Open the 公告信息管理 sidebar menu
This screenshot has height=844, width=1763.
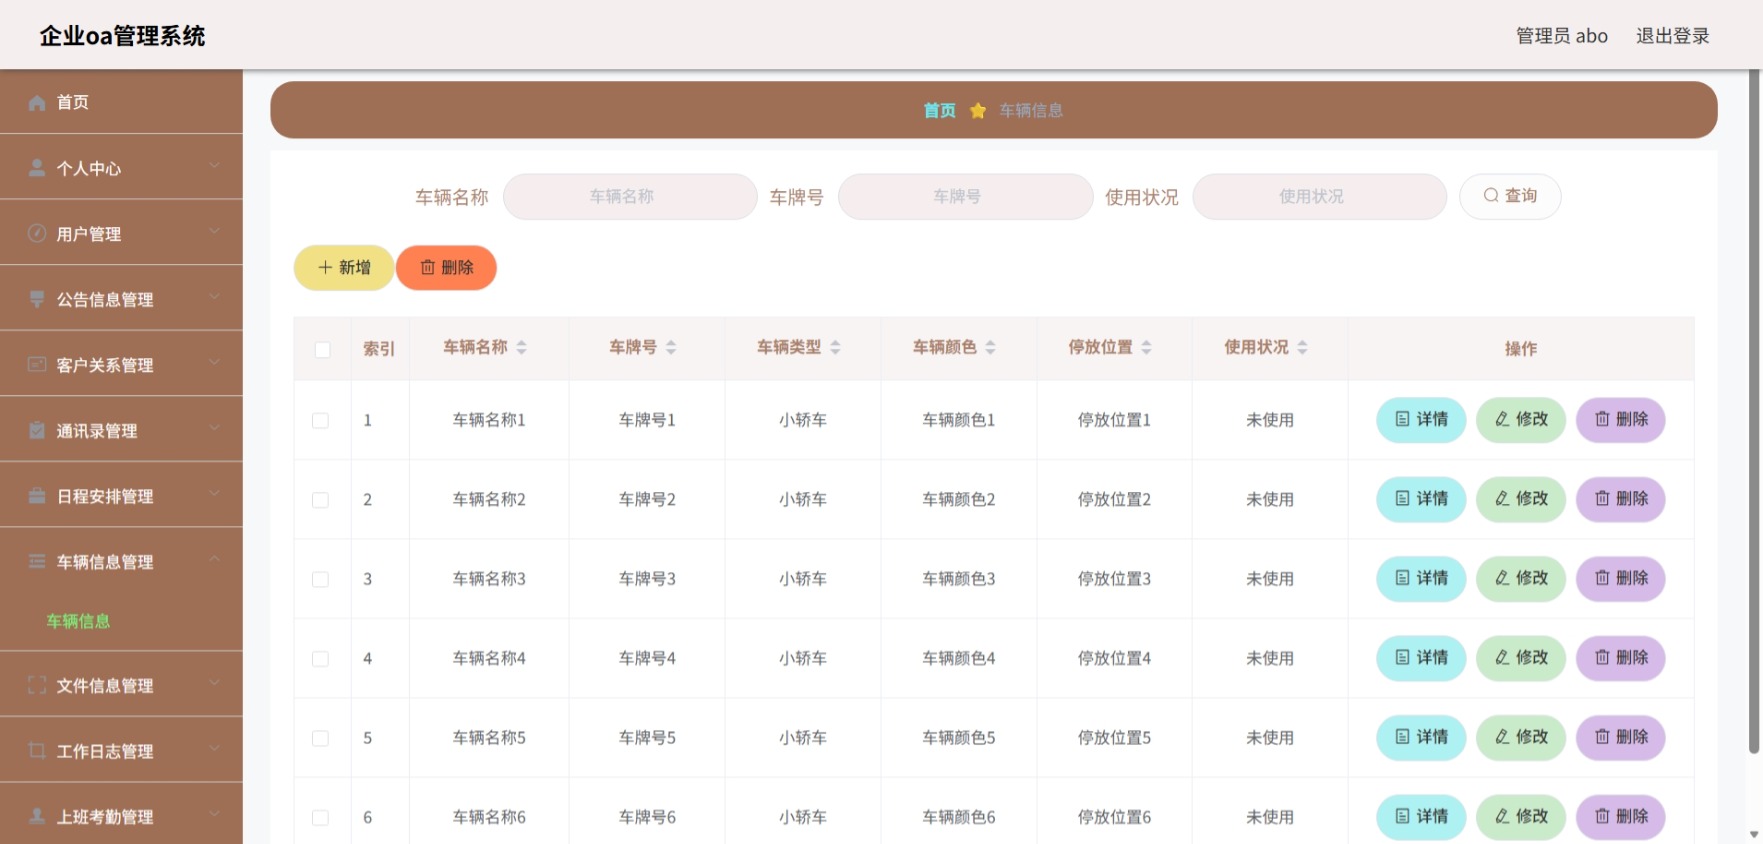point(121,299)
